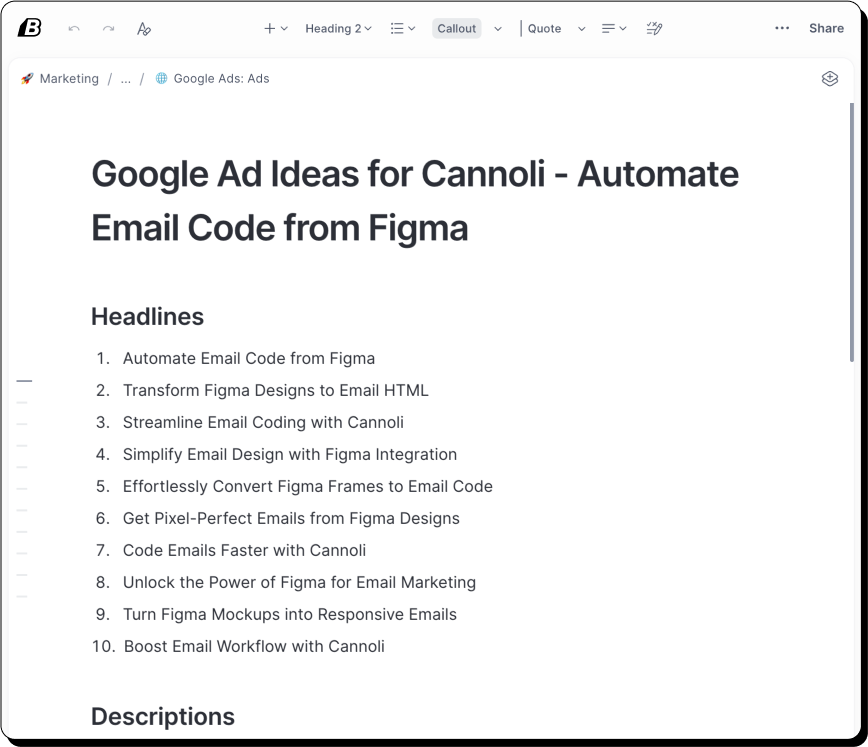Image resolution: width=868 pixels, height=747 pixels.
Task: Toggle Quote formatting on the selection
Action: (x=545, y=28)
